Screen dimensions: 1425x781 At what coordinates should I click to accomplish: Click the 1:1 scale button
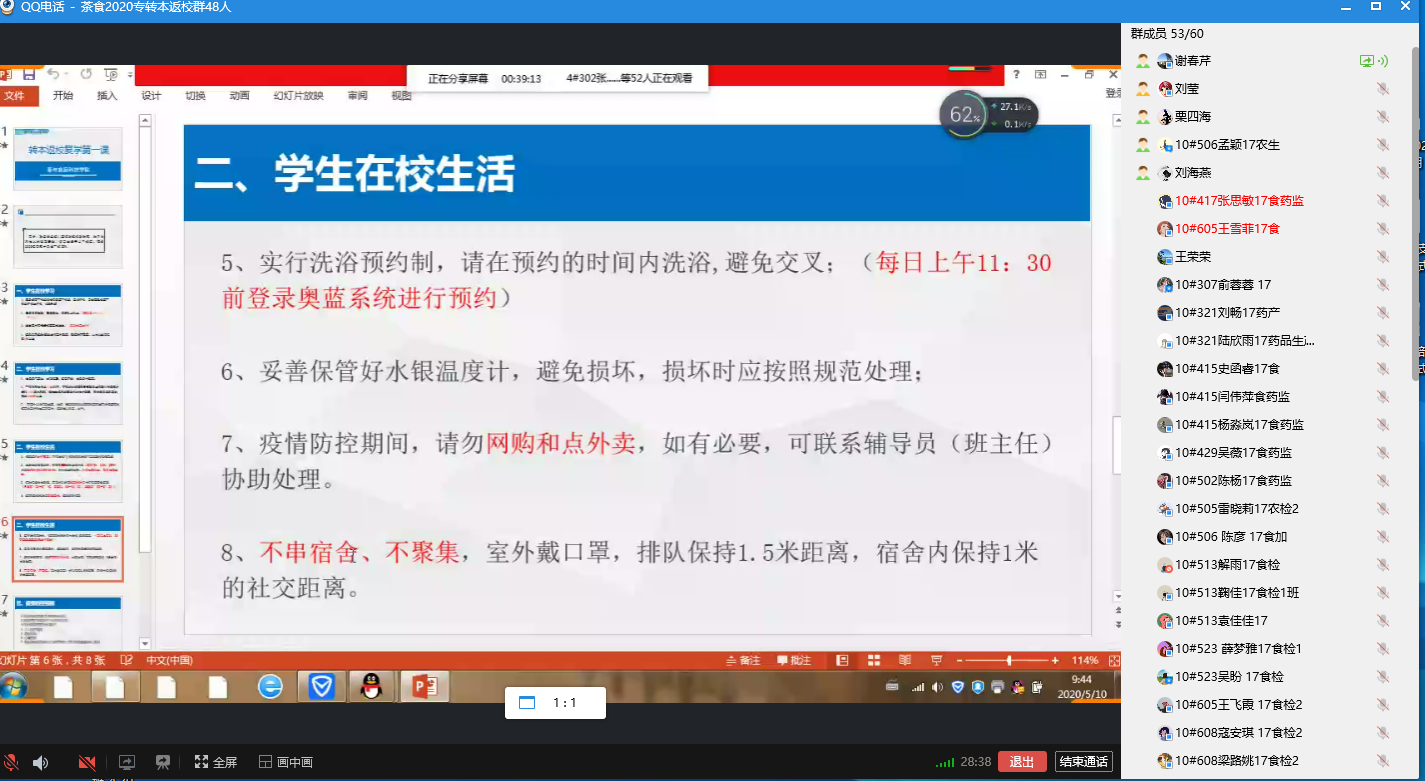pos(555,703)
